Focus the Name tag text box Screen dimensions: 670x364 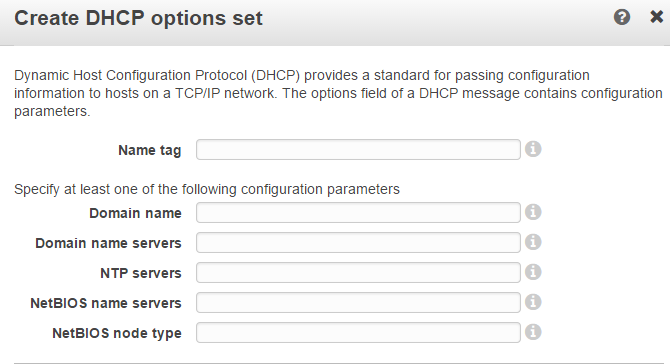coord(358,150)
